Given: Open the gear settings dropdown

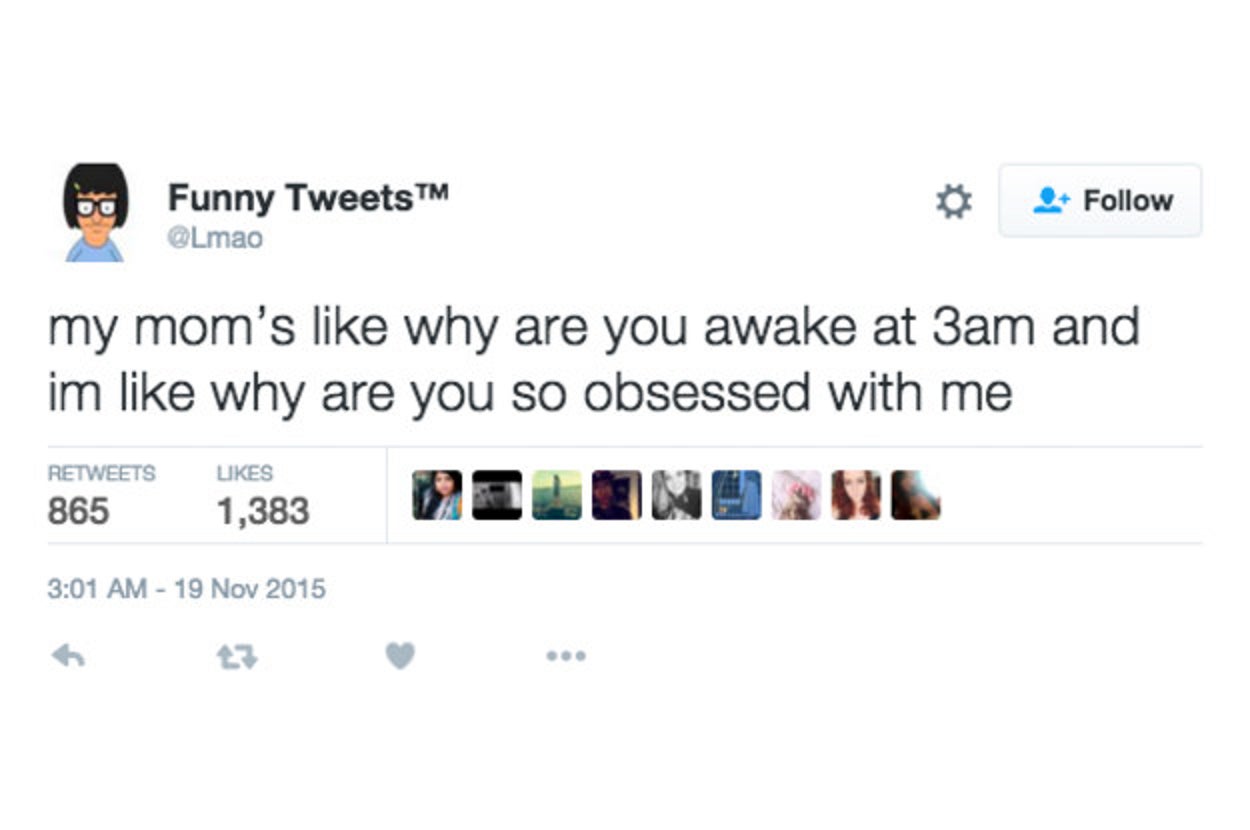Looking at the screenshot, I should [x=953, y=202].
